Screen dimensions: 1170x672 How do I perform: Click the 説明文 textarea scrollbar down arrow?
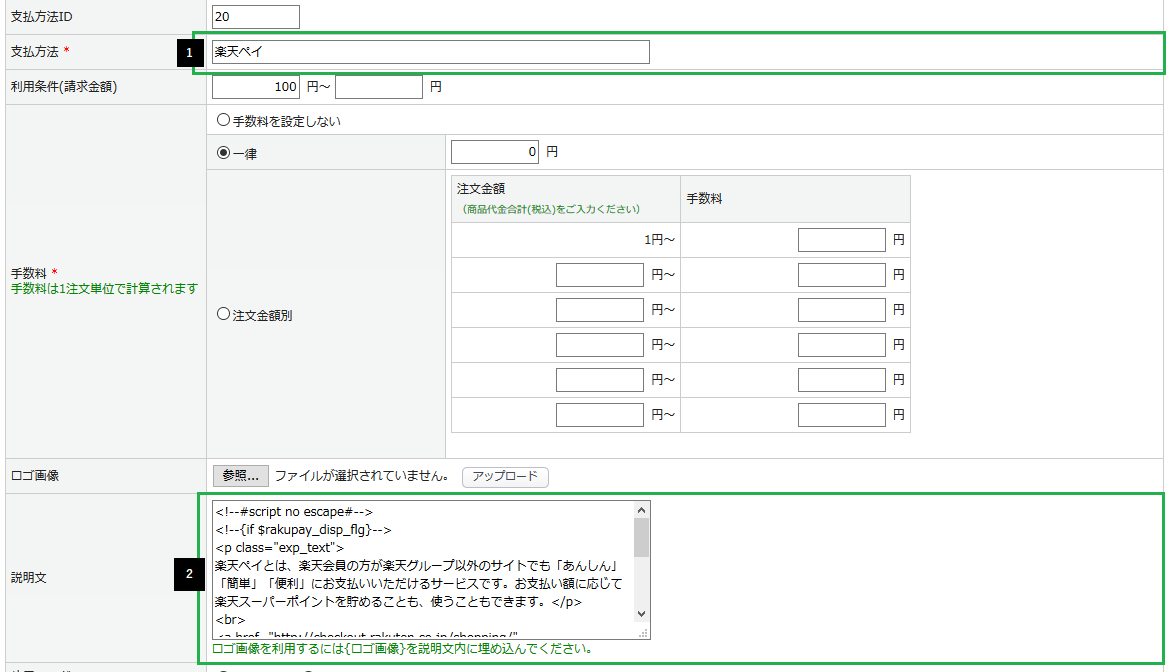click(x=642, y=614)
